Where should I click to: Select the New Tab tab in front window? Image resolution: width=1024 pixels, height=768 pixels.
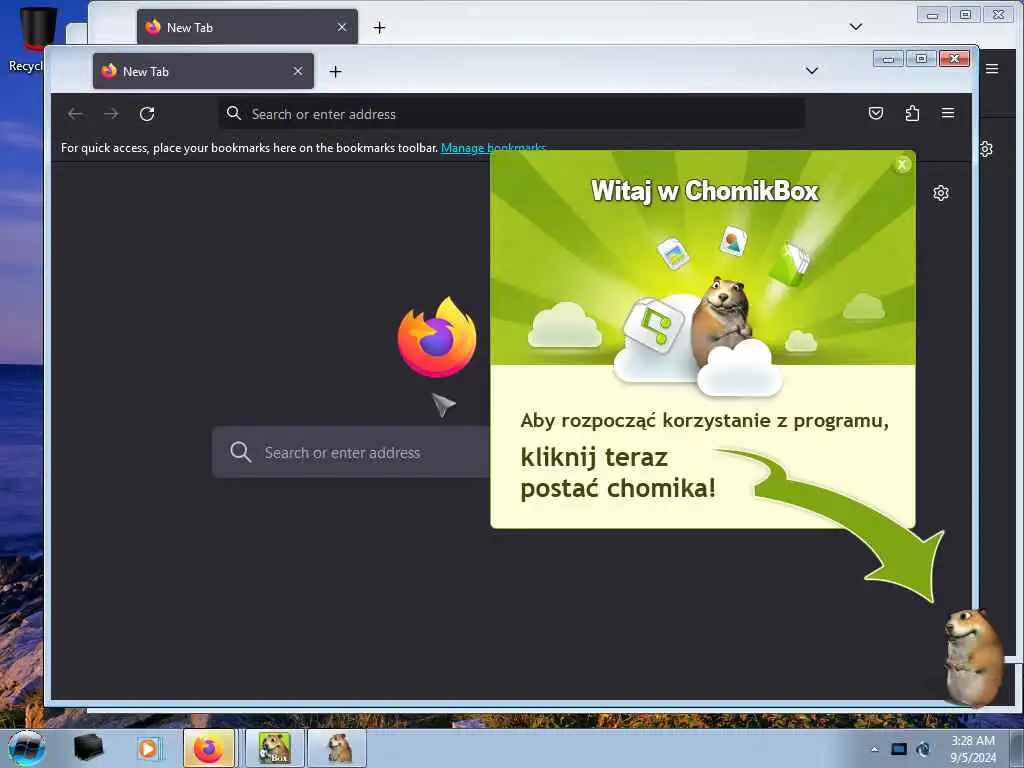click(x=203, y=71)
